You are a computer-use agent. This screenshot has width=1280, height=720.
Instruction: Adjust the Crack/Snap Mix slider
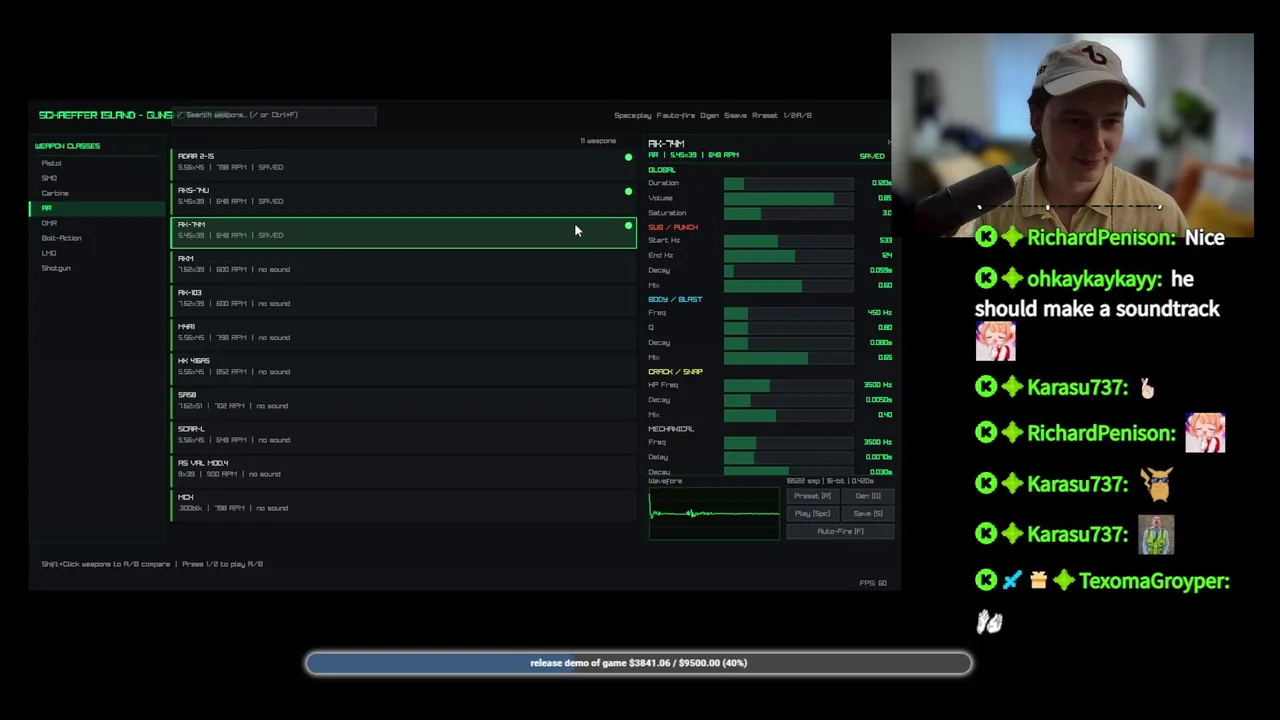[x=788, y=415]
